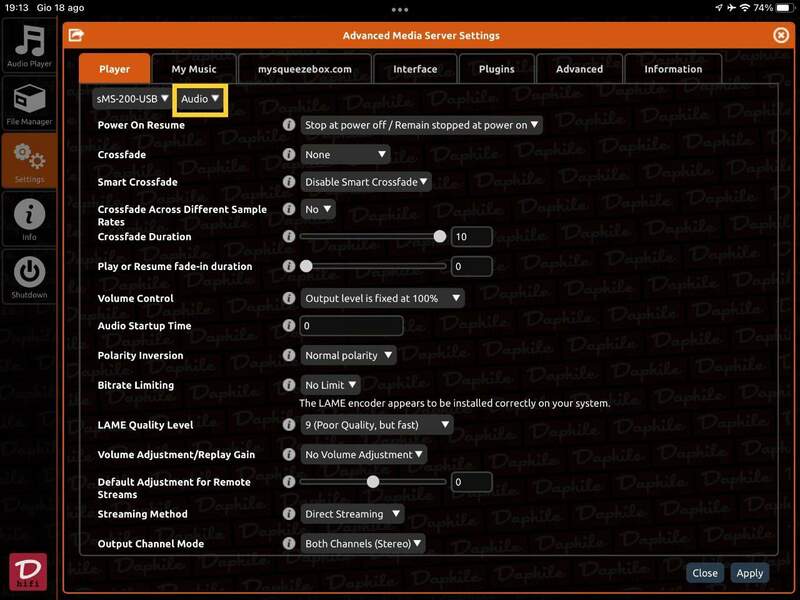Click the info icon beside Polarity Inversion
This screenshot has width=800, height=600.
[x=289, y=355]
